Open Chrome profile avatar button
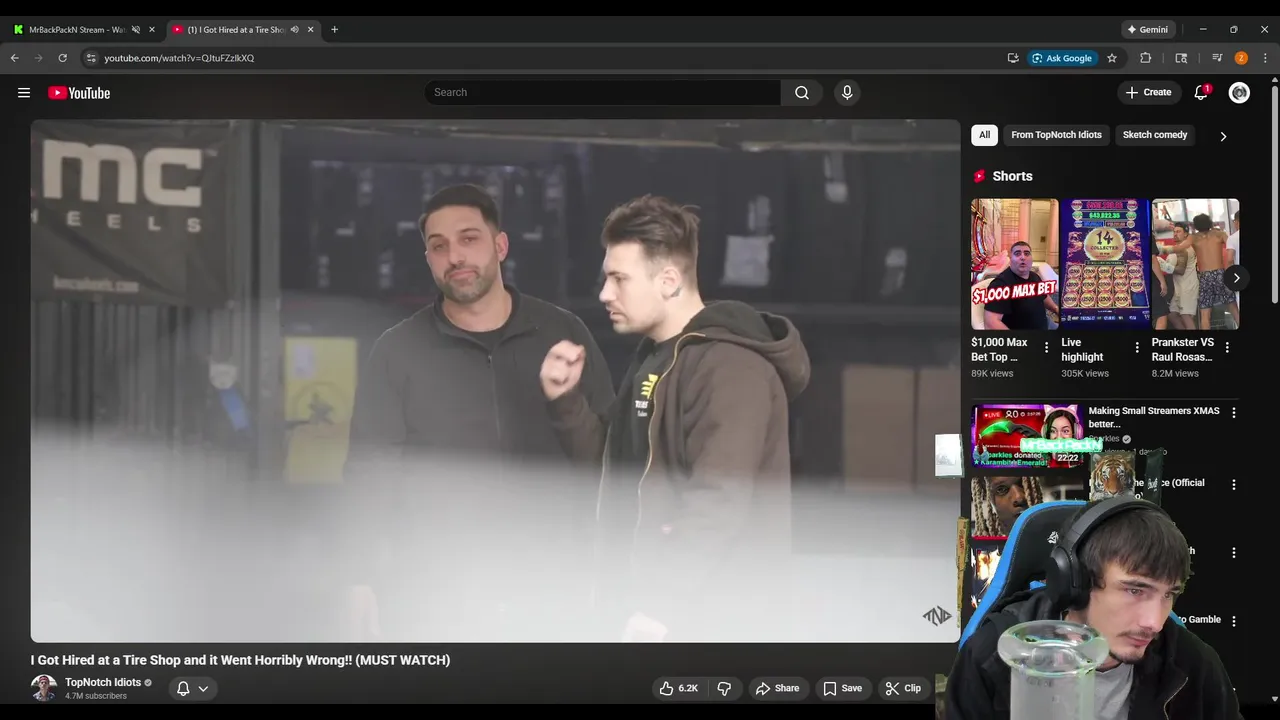 coord(1241,58)
